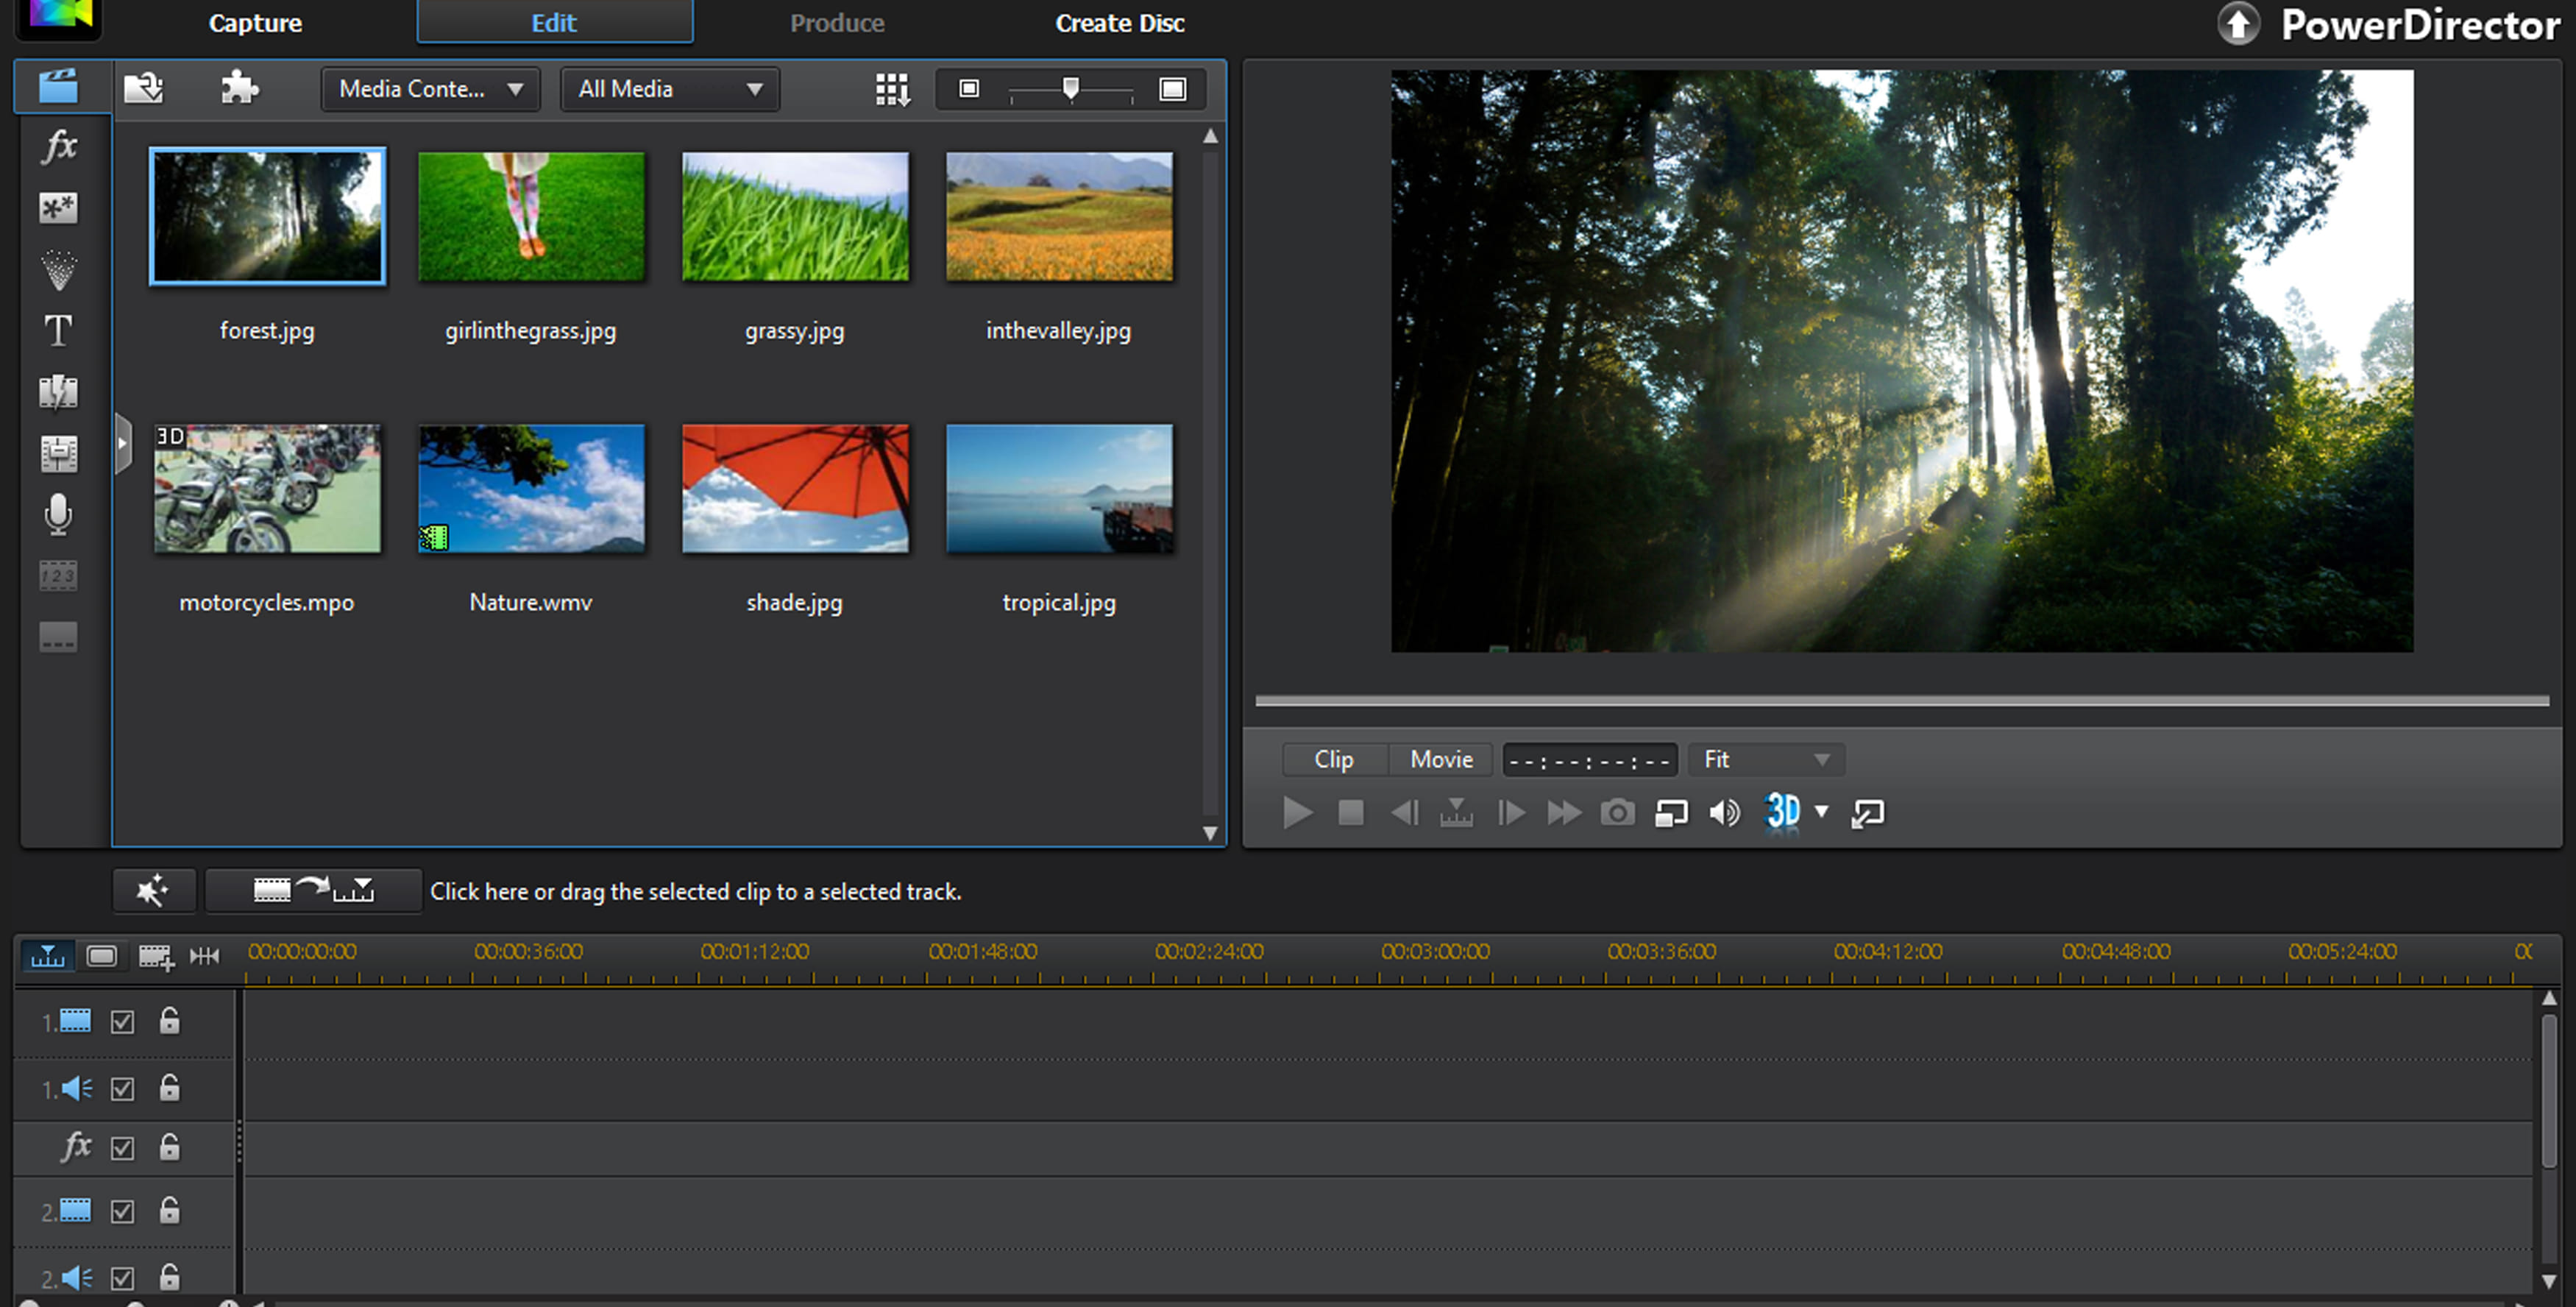Open the Voice-Over microphone room

tap(58, 514)
